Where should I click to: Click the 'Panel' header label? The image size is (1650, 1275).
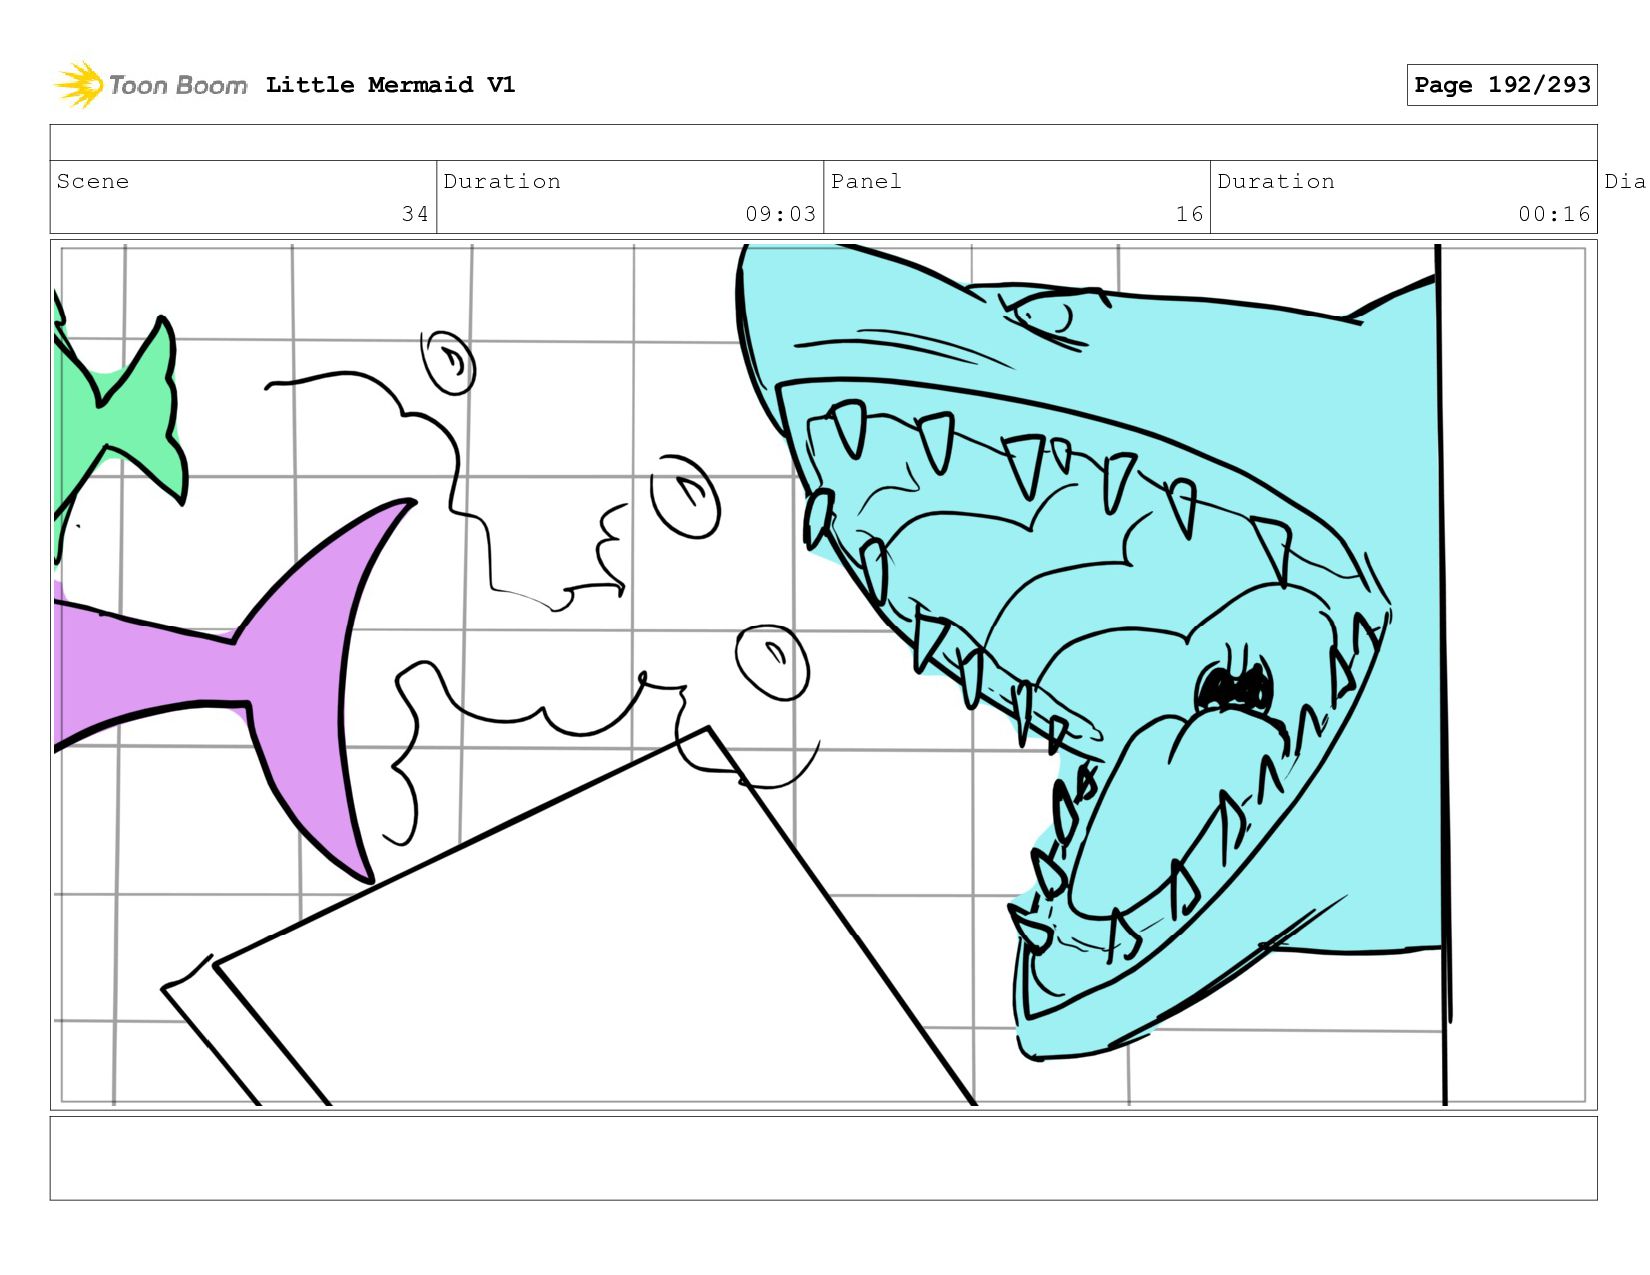click(x=866, y=181)
